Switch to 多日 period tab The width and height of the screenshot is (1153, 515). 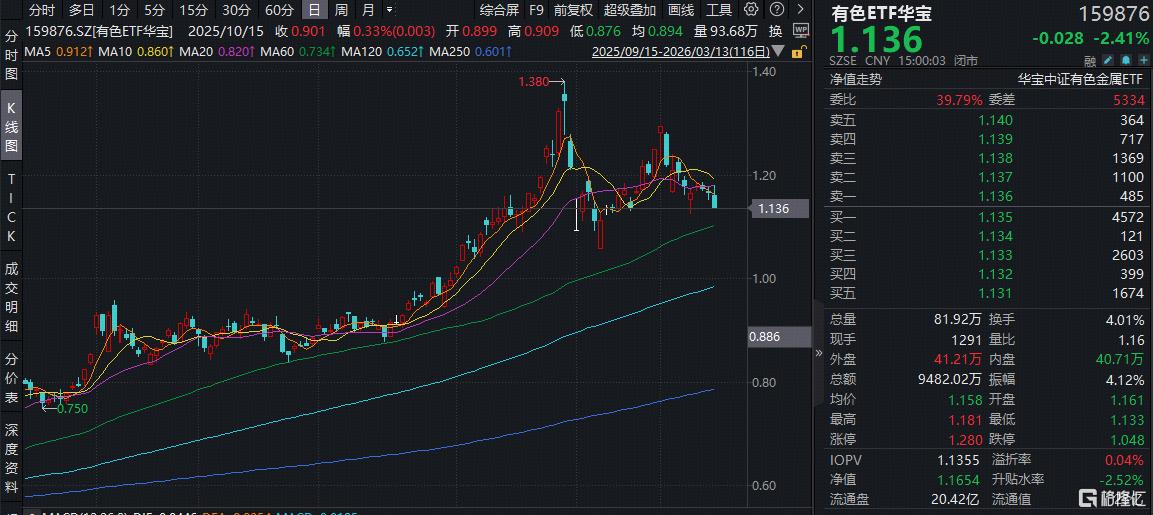[x=81, y=10]
